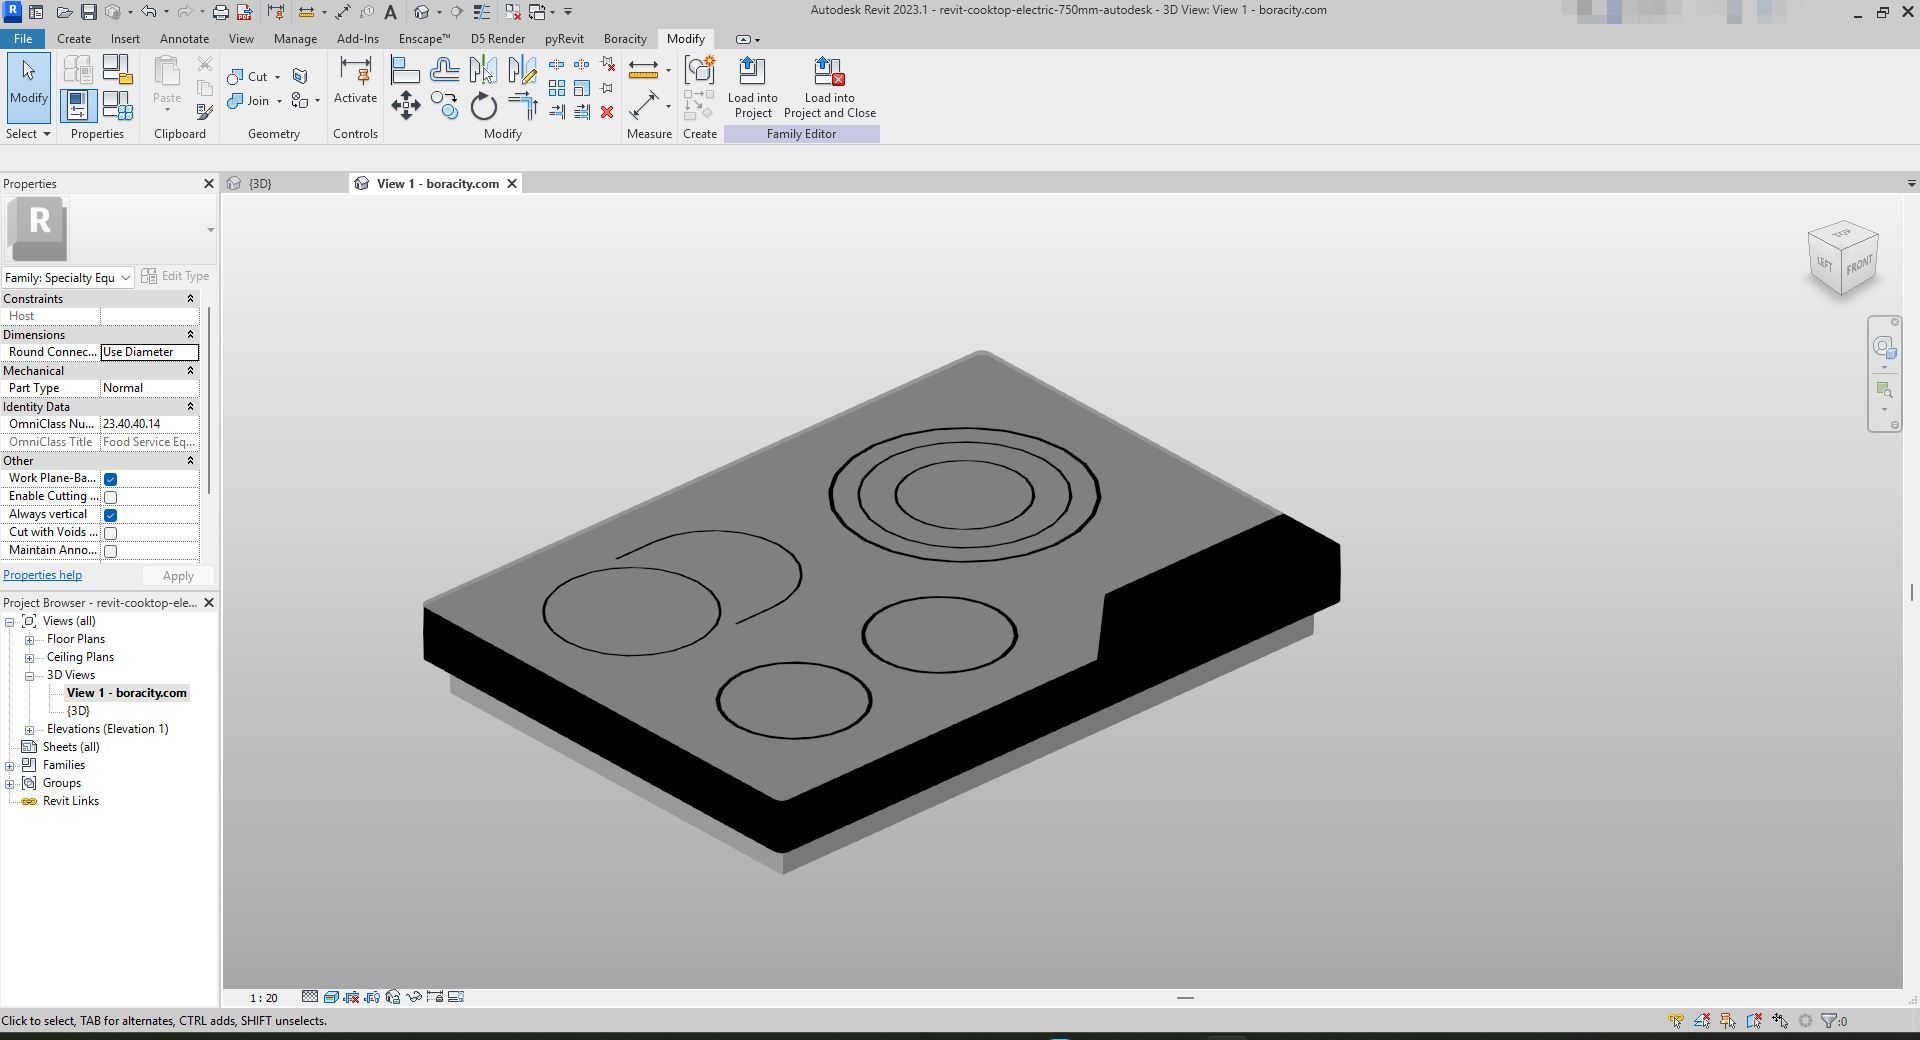Open the Select panel dropdown
This screenshot has height=1040, width=1920.
click(28, 134)
